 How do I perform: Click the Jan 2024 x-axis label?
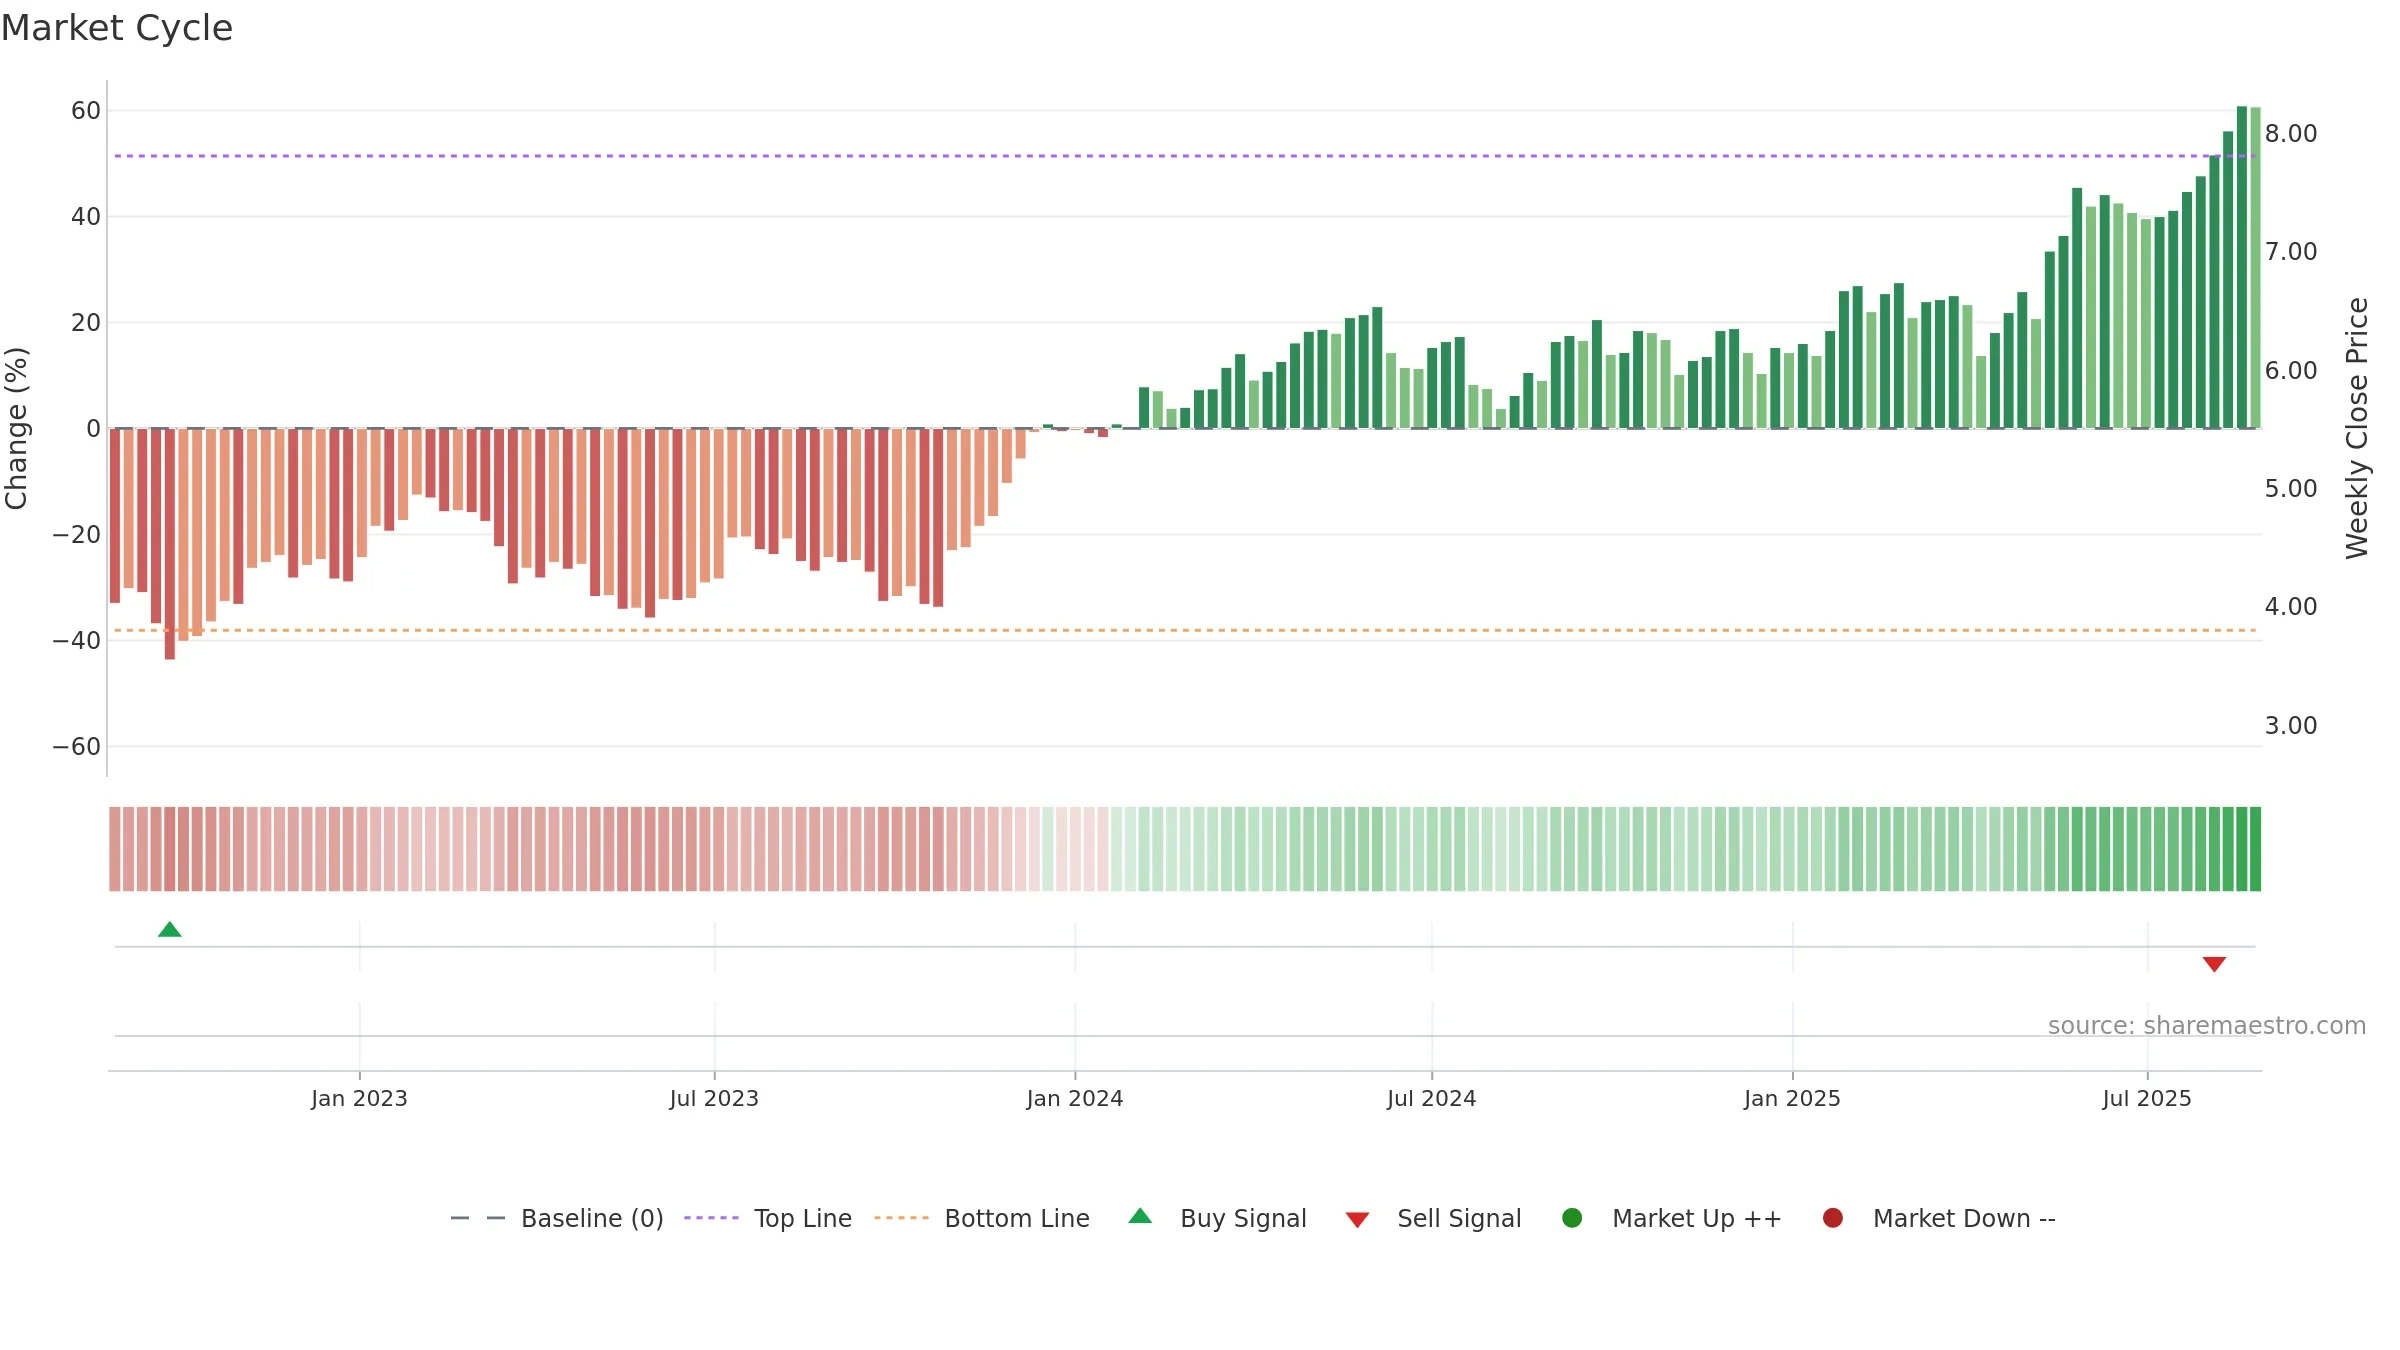click(x=1075, y=1099)
